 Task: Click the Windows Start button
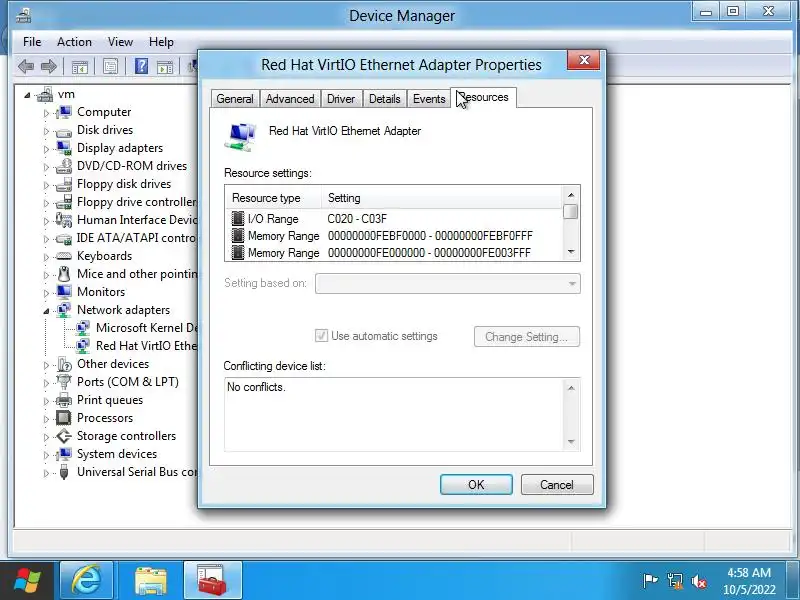tap(27, 581)
